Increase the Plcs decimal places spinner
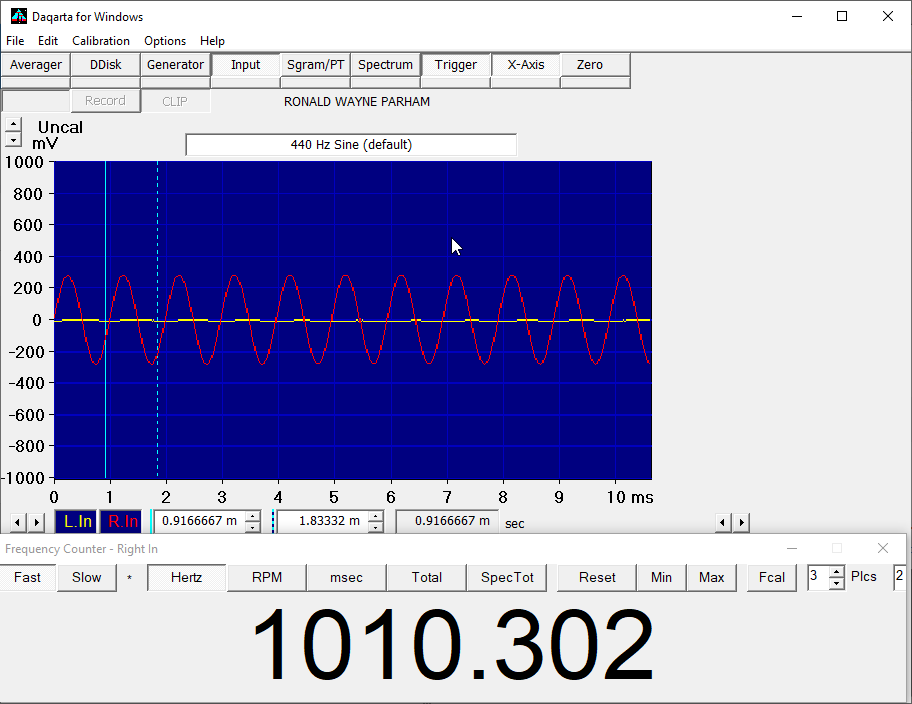 coord(837,571)
